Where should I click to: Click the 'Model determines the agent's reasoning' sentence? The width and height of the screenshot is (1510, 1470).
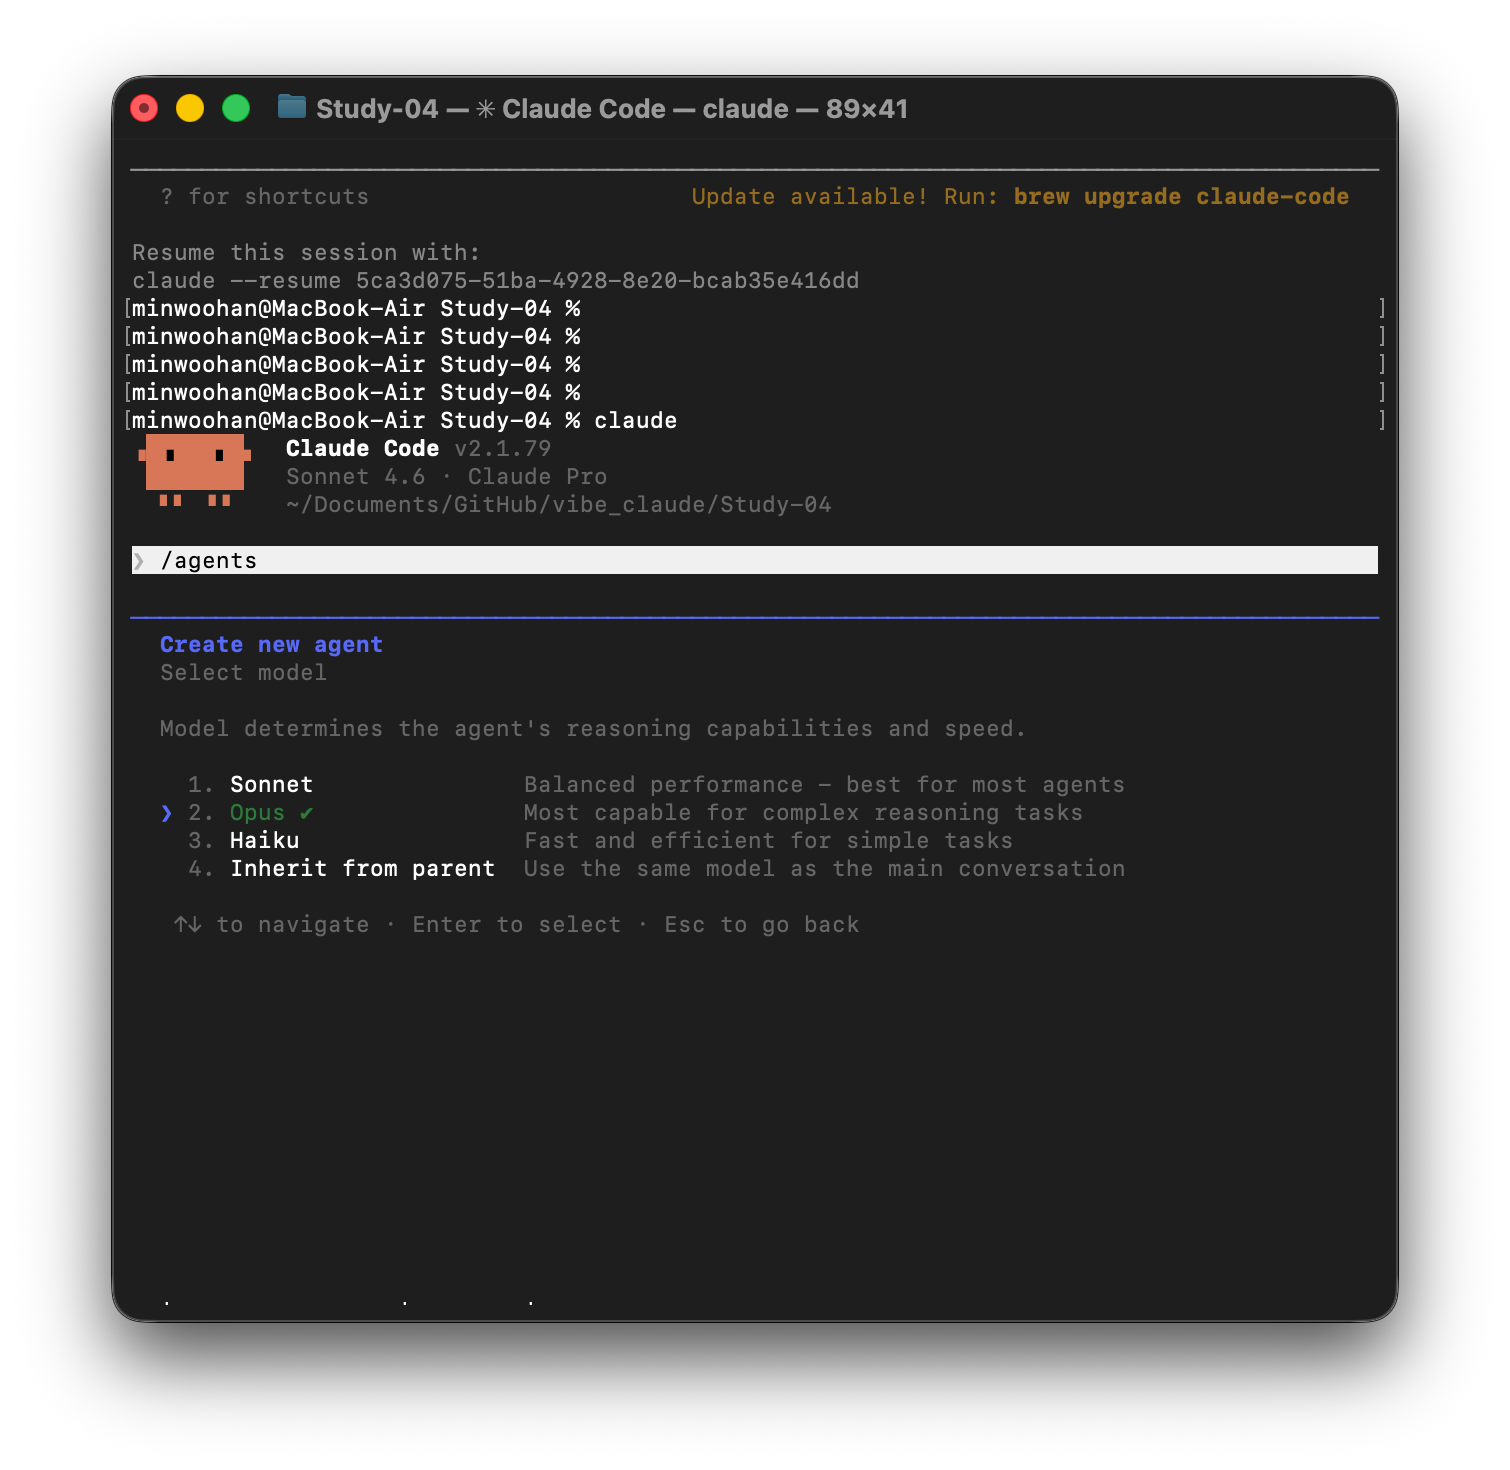(x=593, y=729)
